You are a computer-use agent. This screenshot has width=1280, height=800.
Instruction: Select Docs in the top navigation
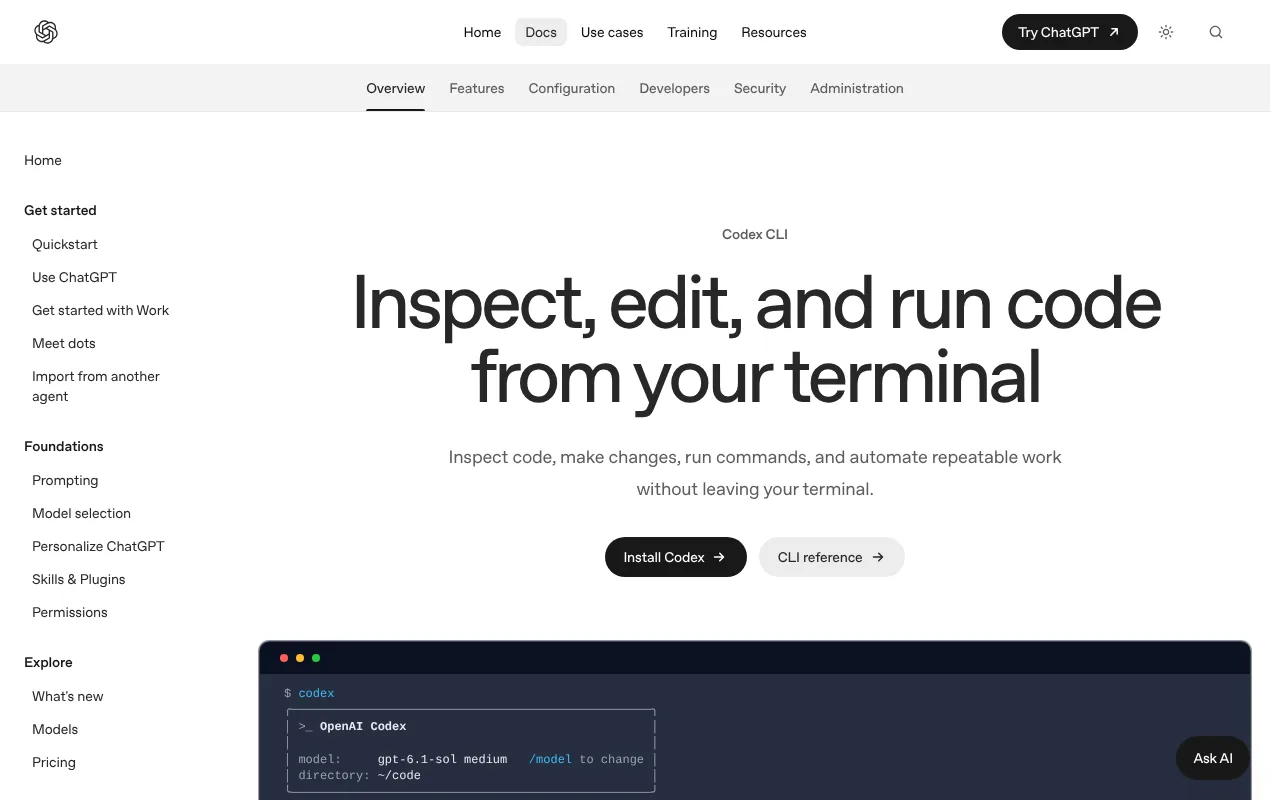541,32
